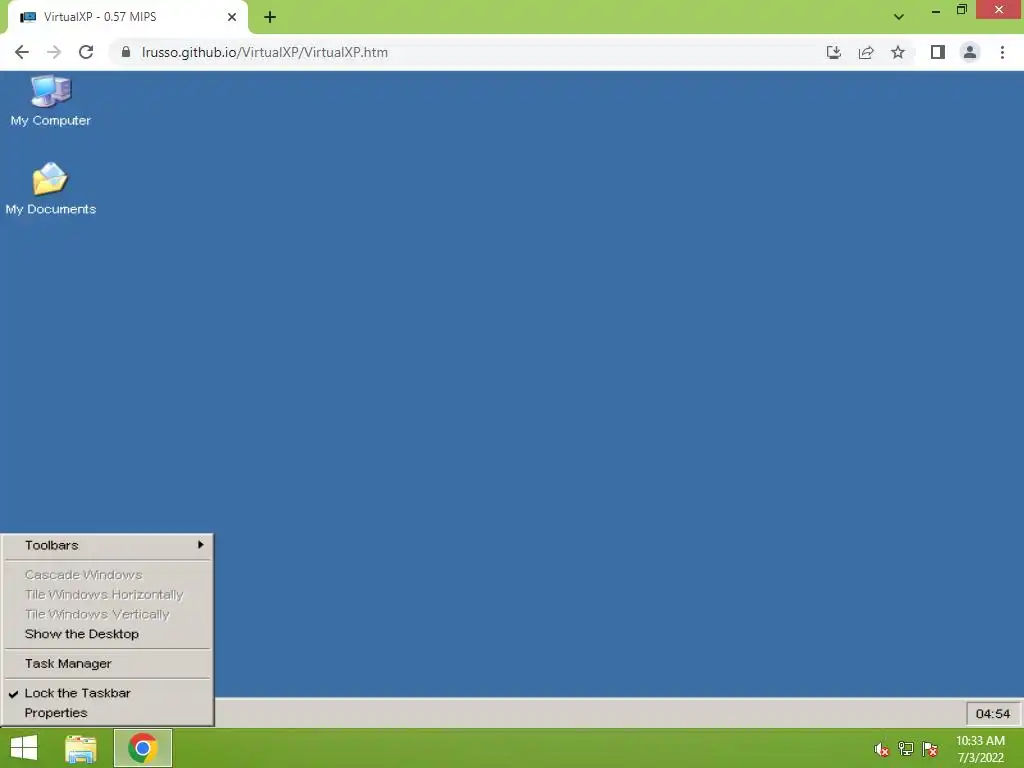Open Chrome three-dot menu

coord(1002,52)
